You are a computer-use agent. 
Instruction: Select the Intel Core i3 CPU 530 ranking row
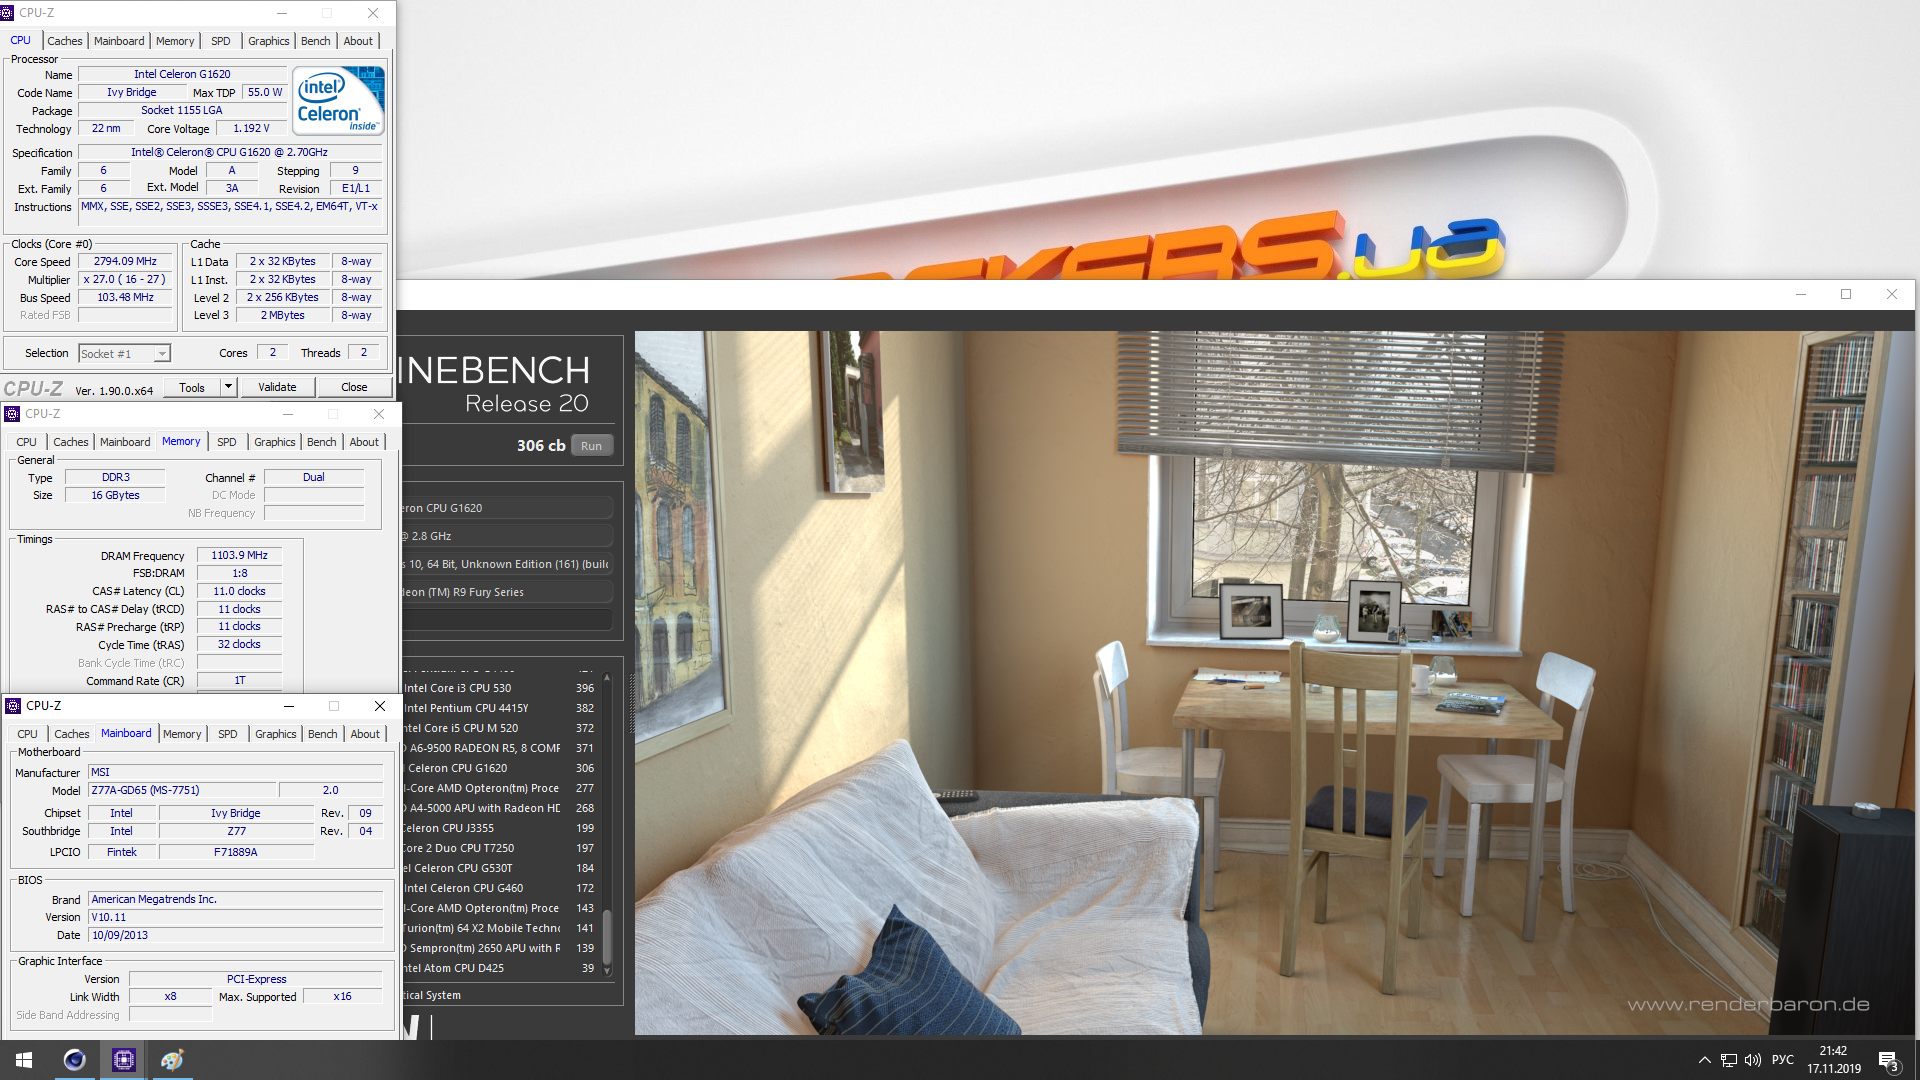point(499,688)
